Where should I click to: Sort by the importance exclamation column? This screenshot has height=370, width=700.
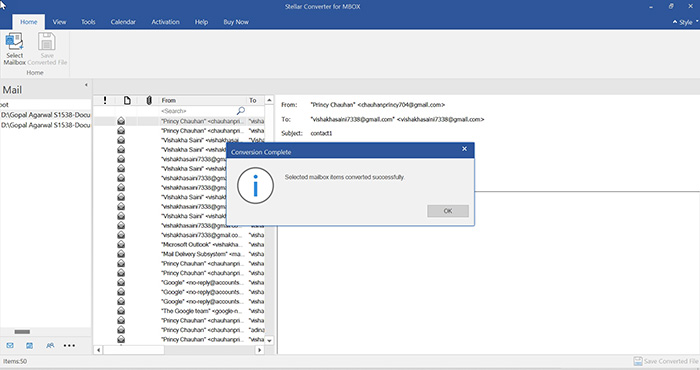point(105,100)
